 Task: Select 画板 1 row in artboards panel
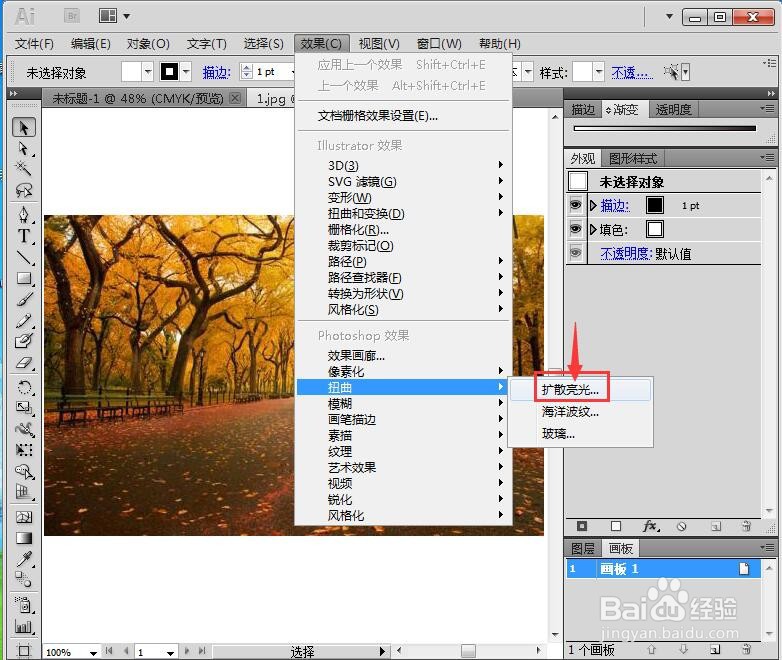[663, 569]
